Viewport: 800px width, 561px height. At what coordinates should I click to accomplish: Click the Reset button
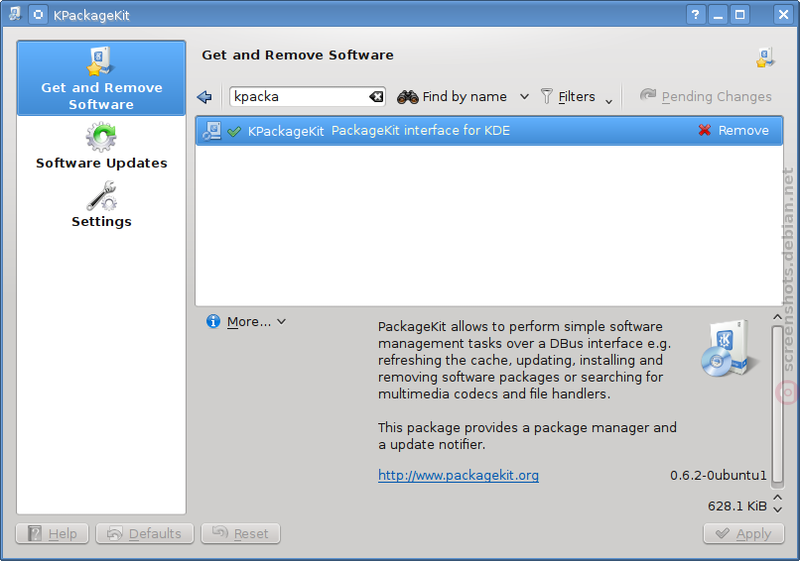(x=240, y=533)
